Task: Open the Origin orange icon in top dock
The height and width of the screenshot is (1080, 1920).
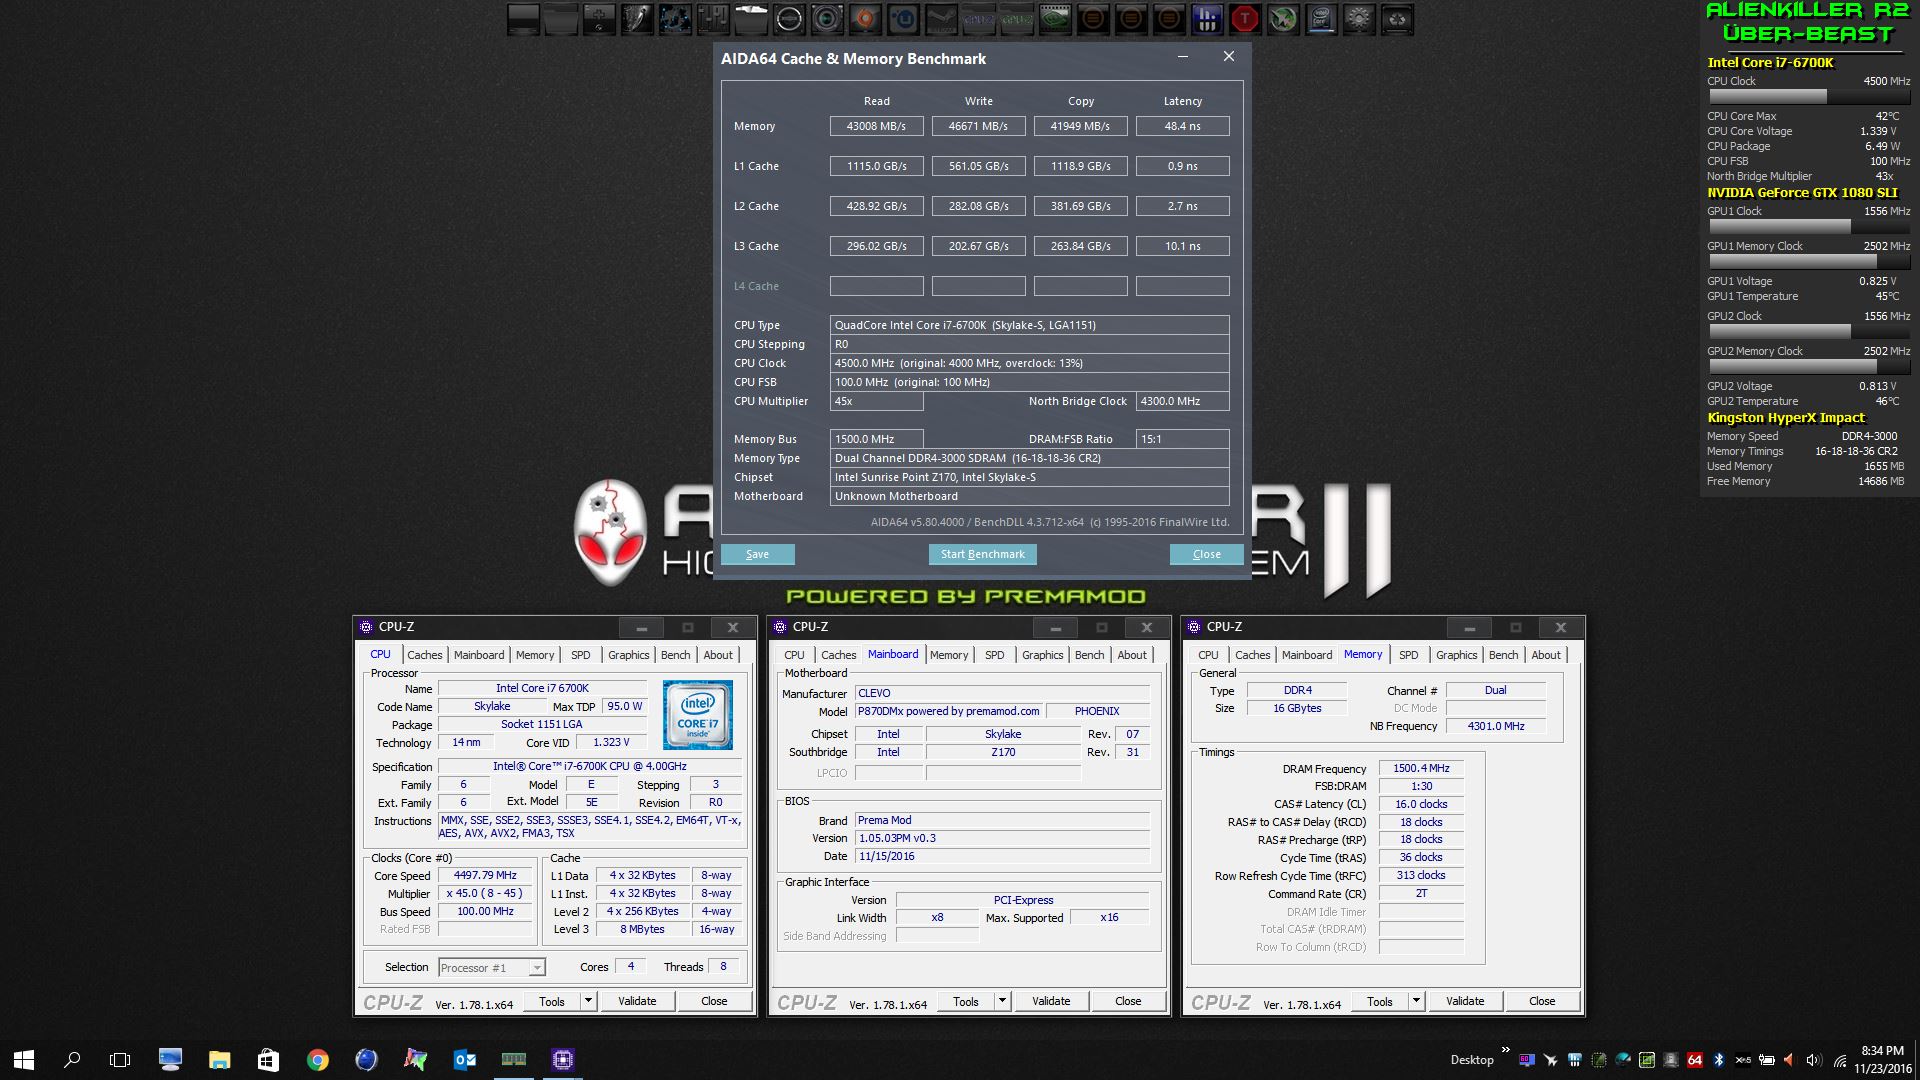Action: (x=865, y=19)
